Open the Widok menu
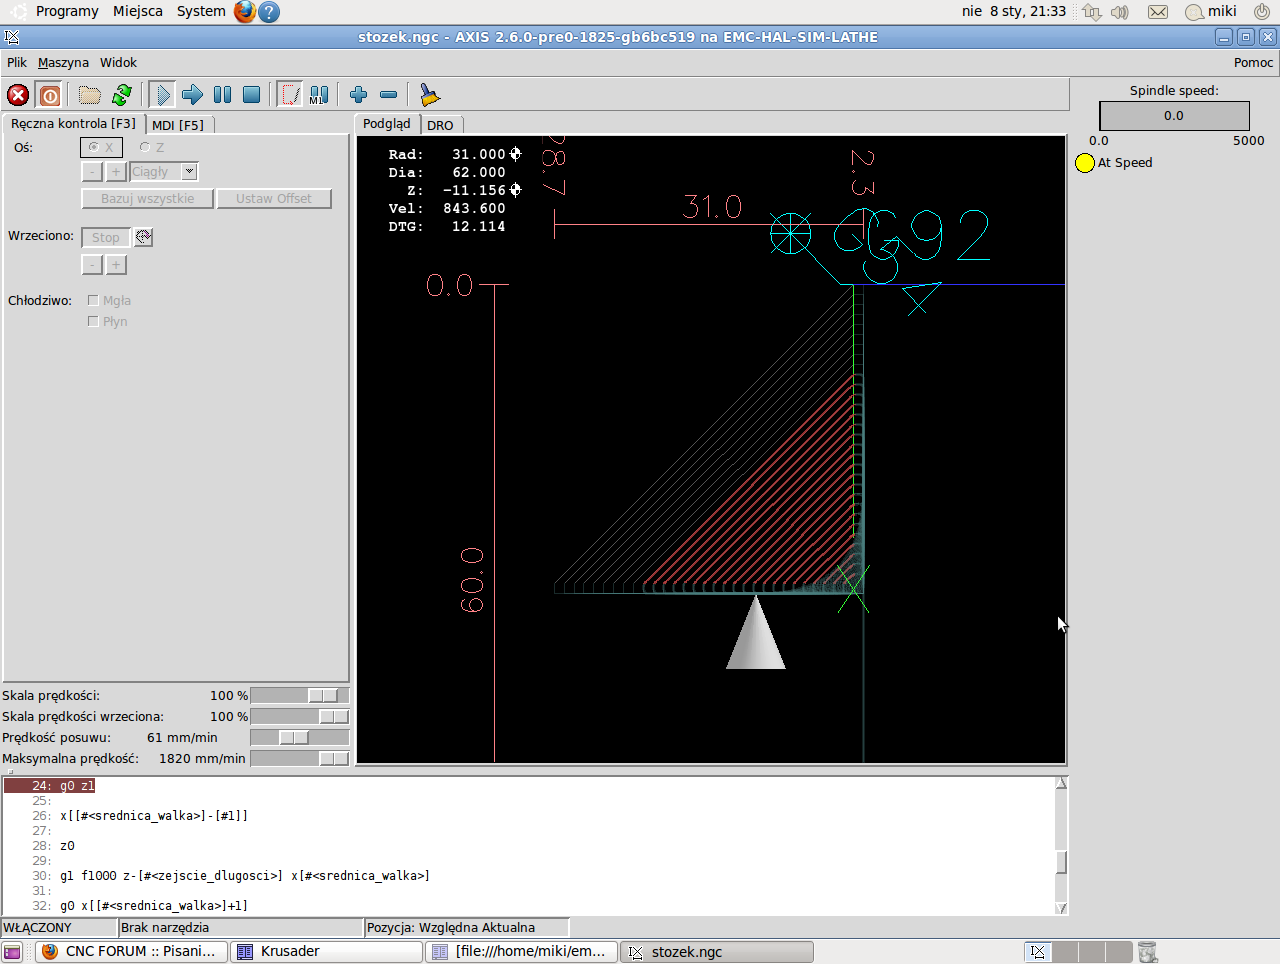Image resolution: width=1280 pixels, height=964 pixels. point(118,62)
